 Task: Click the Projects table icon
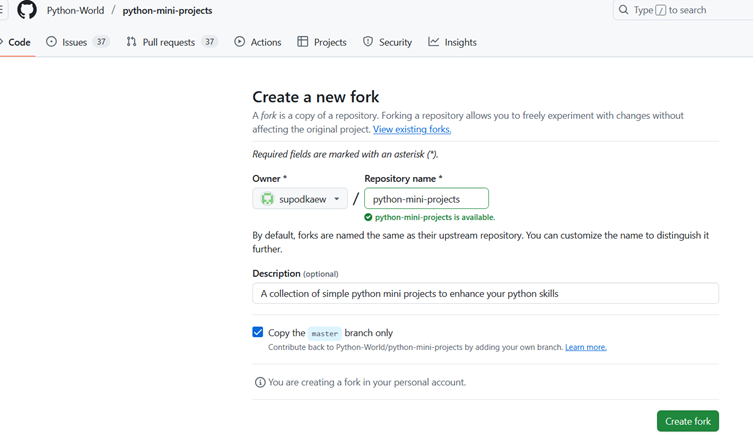303,42
